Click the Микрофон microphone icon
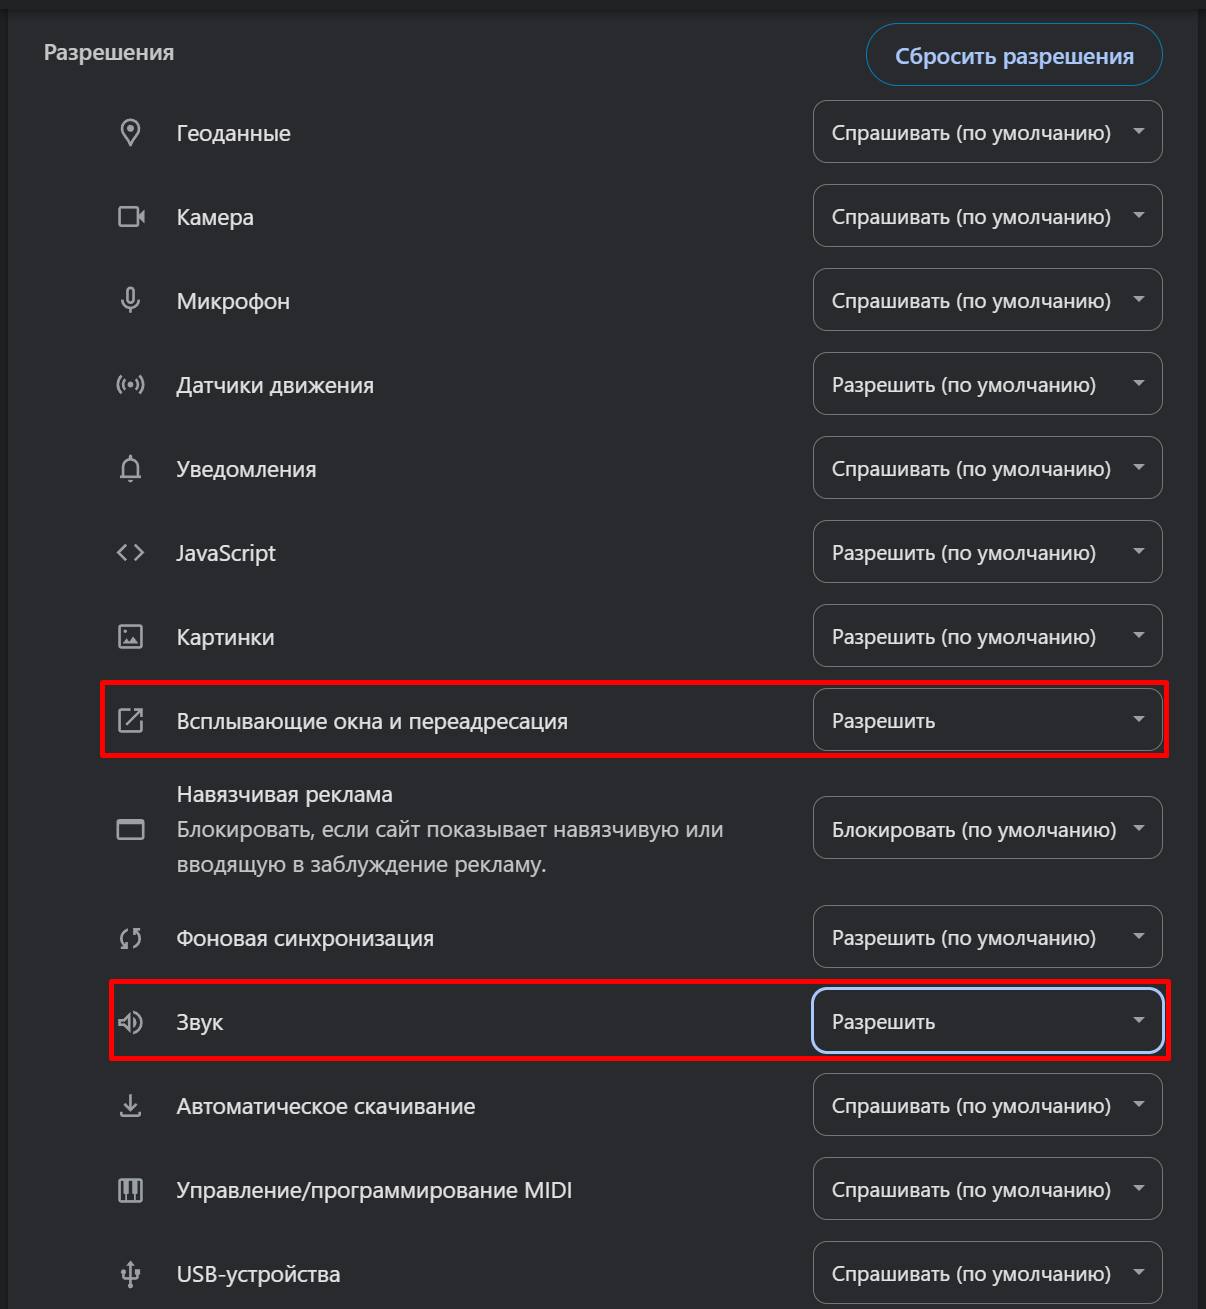This screenshot has width=1206, height=1309. 130,301
